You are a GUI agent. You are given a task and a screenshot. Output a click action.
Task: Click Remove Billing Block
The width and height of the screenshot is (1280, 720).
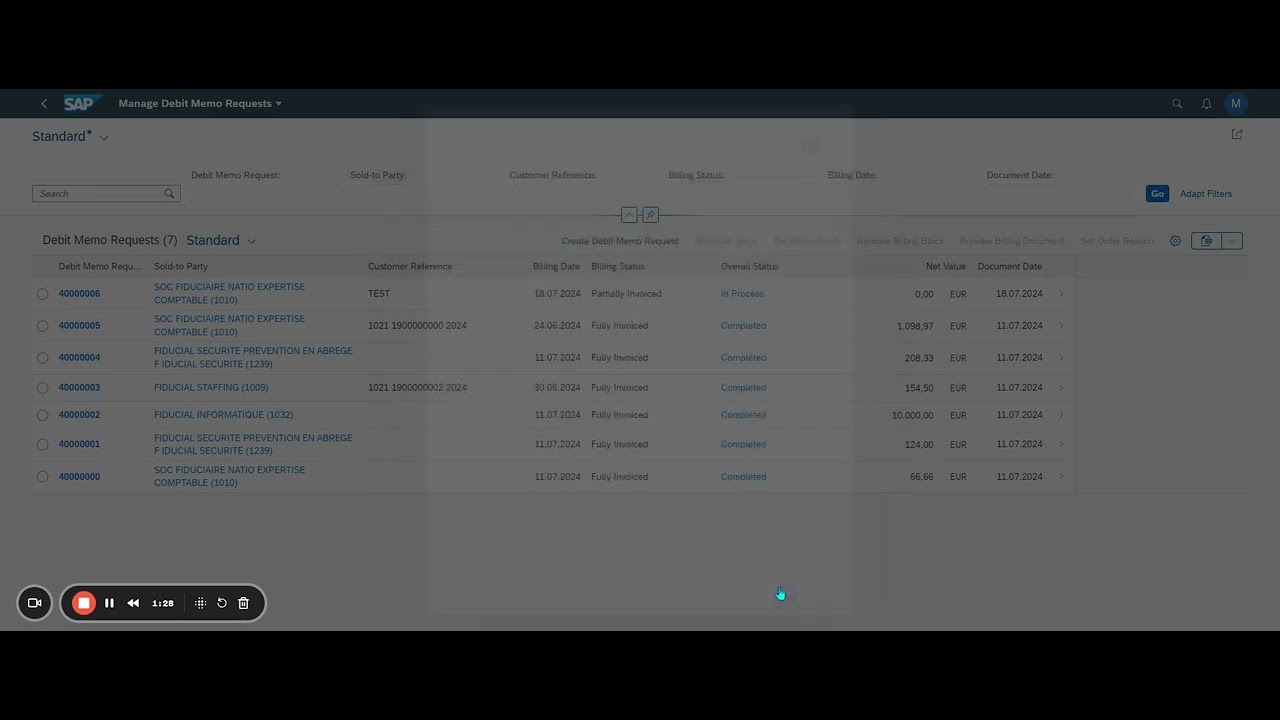click(x=900, y=241)
